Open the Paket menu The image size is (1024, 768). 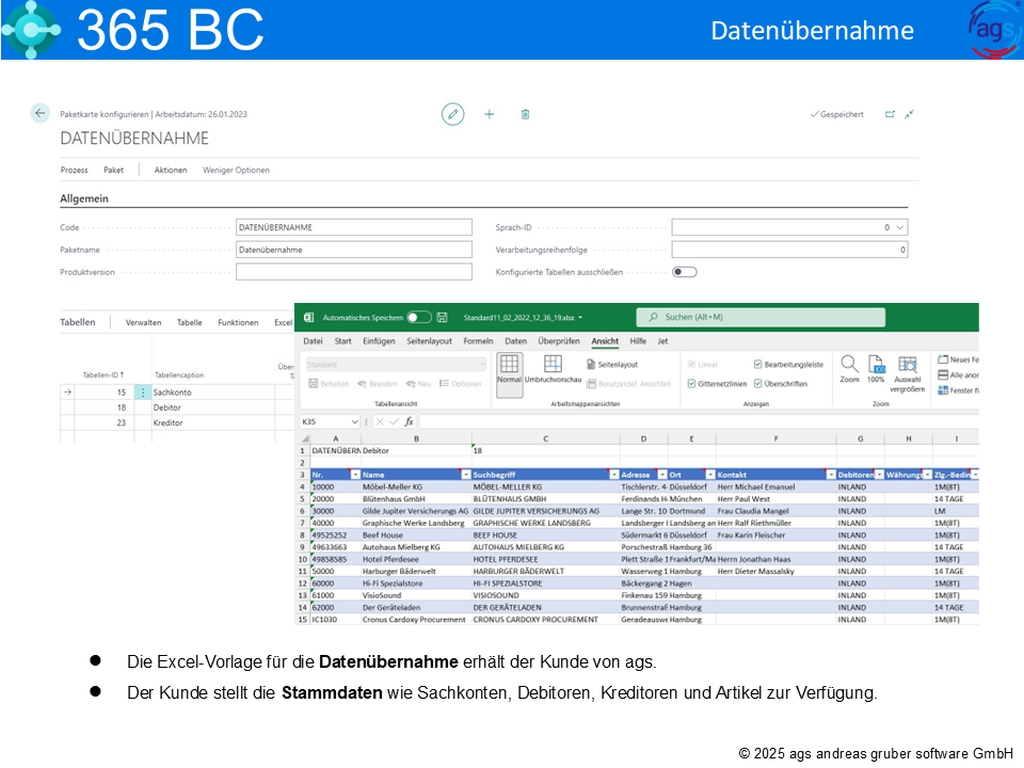pyautogui.click(x=113, y=170)
